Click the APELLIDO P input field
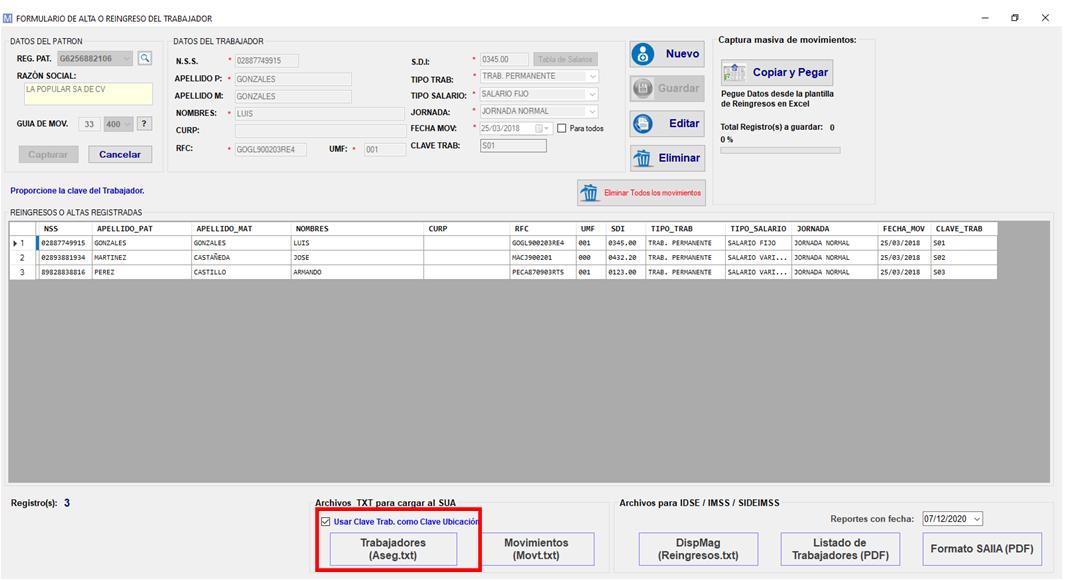Image resolution: width=1066 pixels, height=581 pixels. [x=293, y=79]
